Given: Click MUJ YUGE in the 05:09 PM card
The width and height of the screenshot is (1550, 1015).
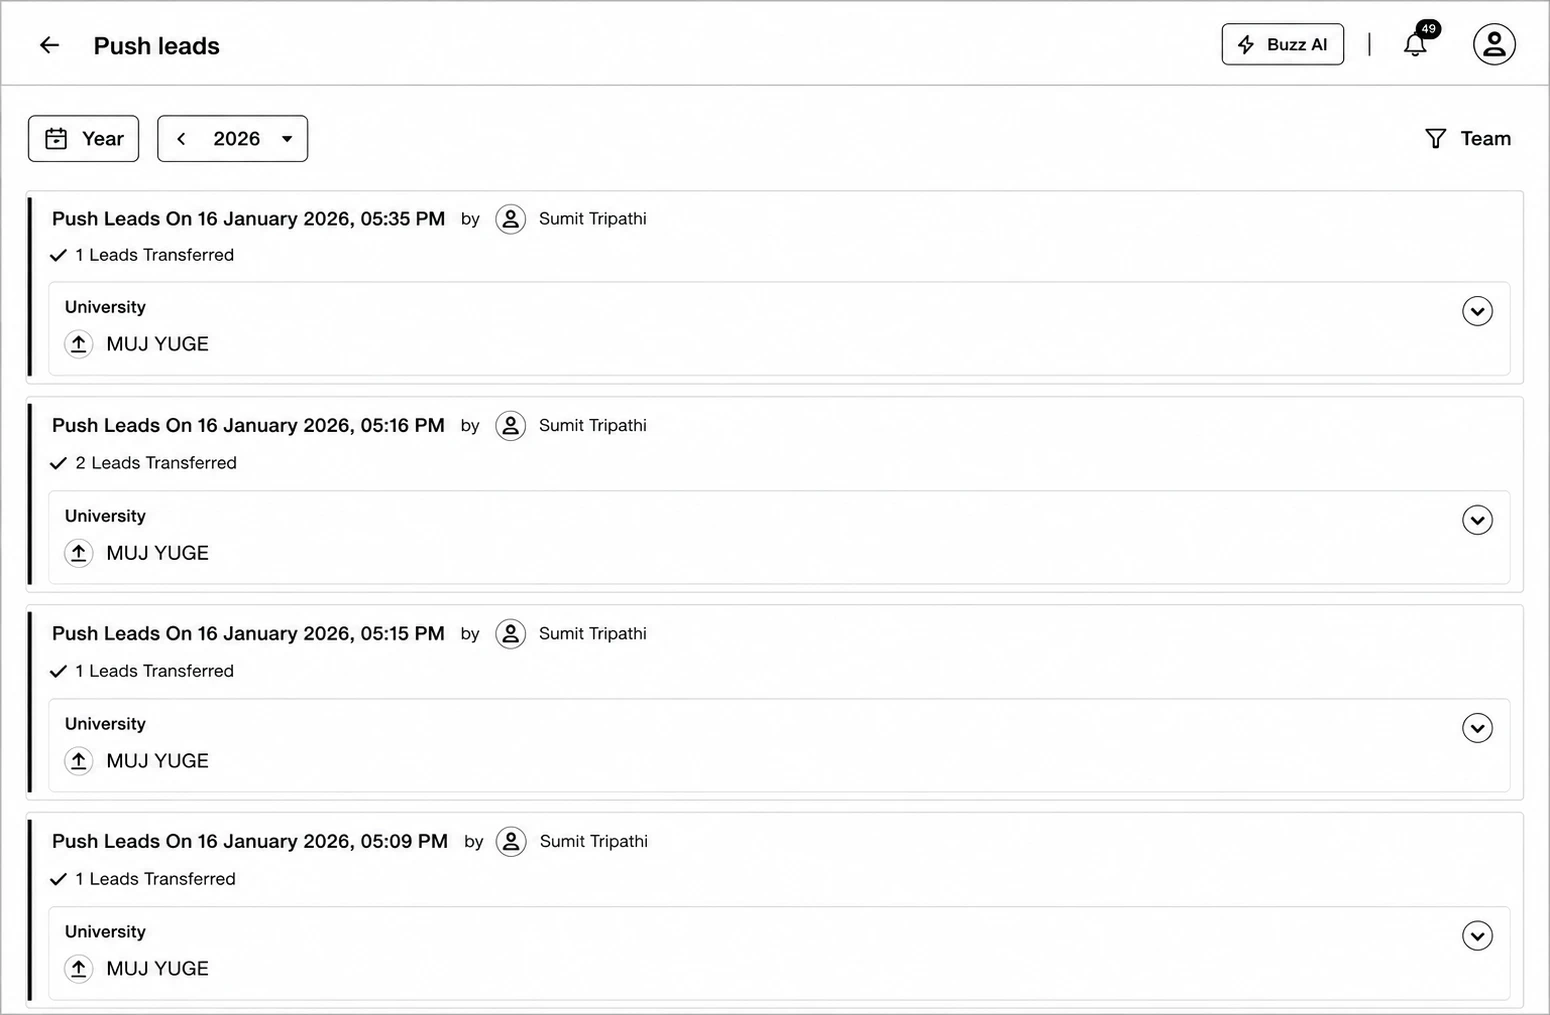Looking at the screenshot, I should 157,969.
